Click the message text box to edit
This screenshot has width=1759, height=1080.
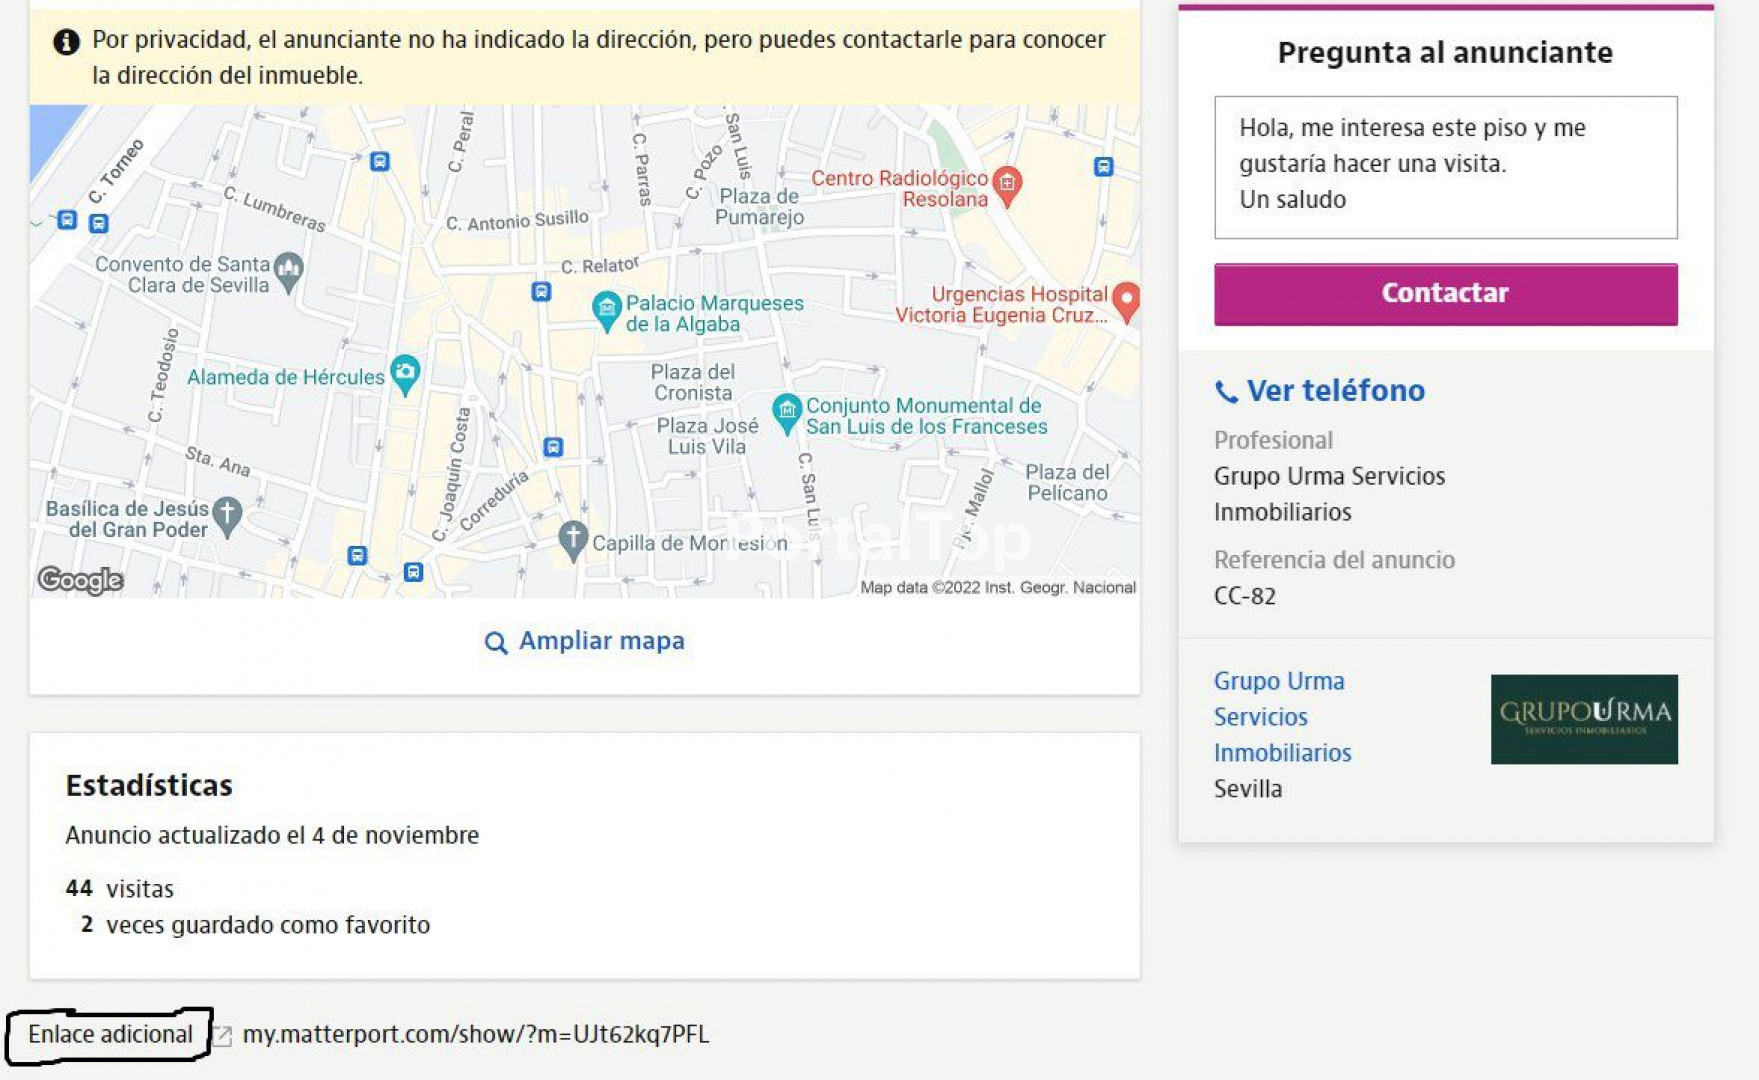coord(1445,167)
